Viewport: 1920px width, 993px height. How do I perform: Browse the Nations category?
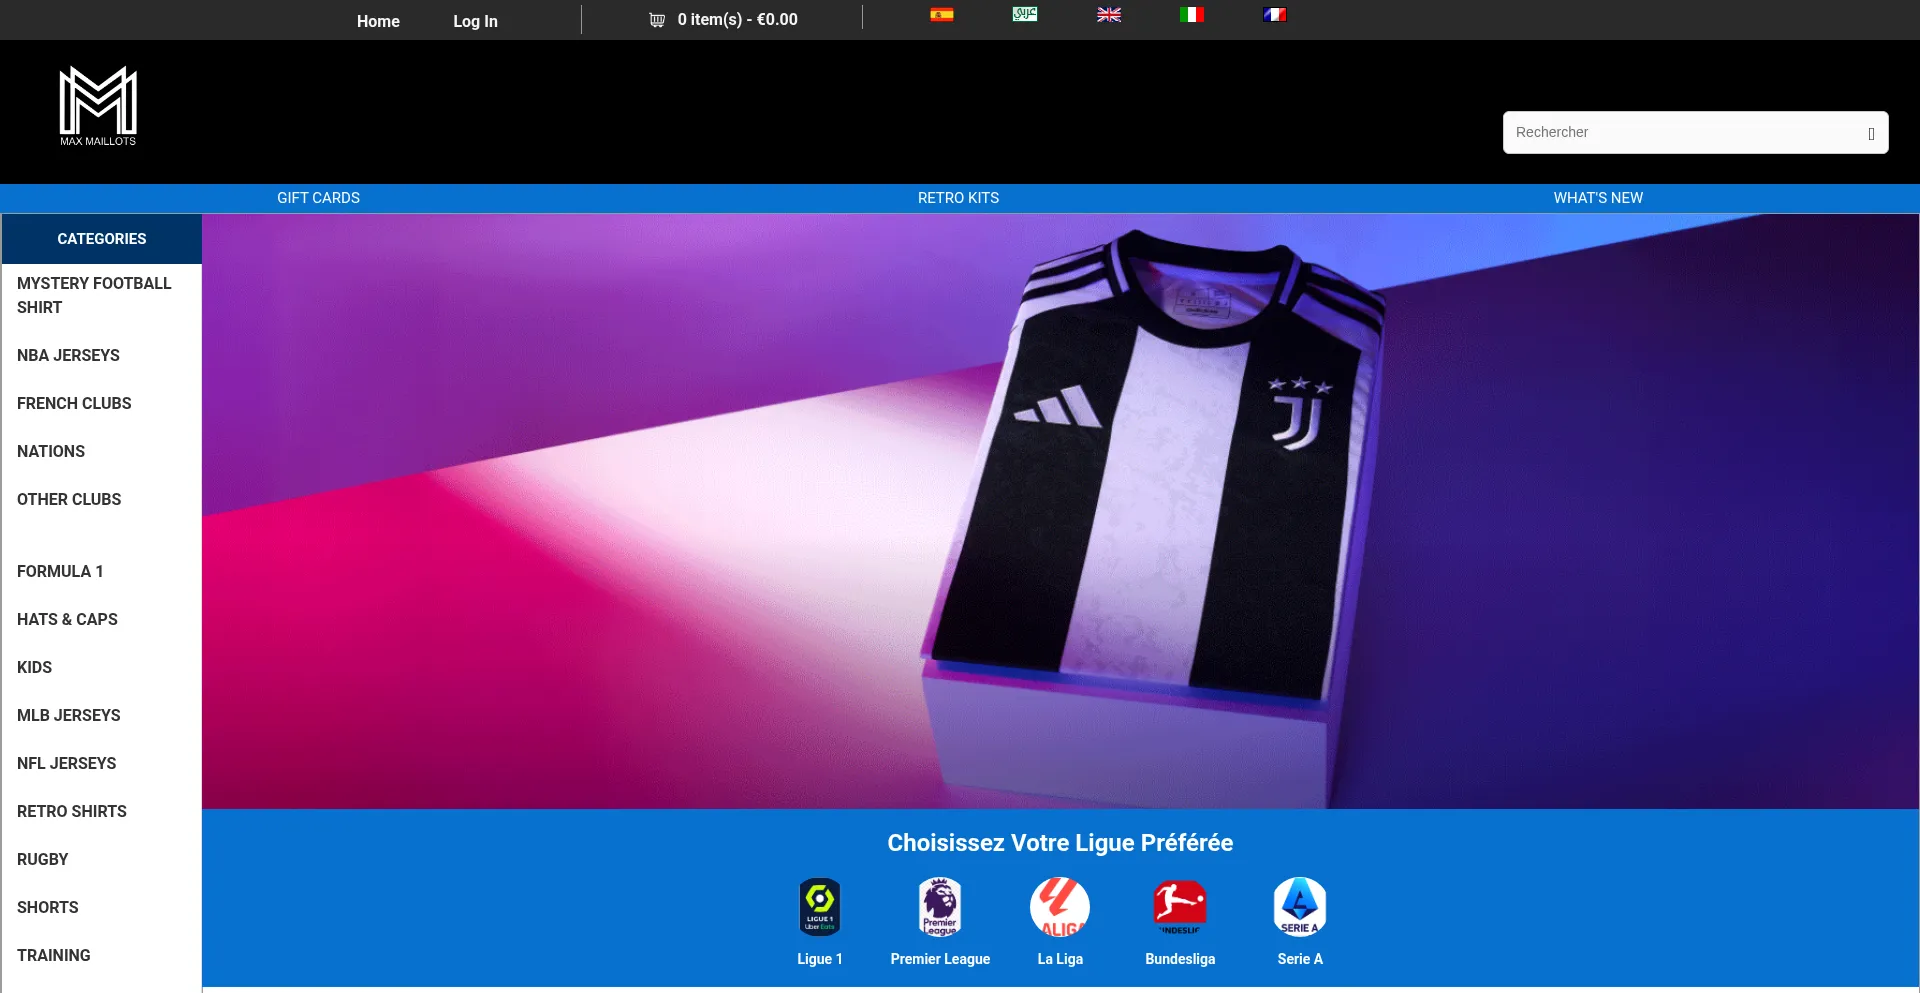51,451
